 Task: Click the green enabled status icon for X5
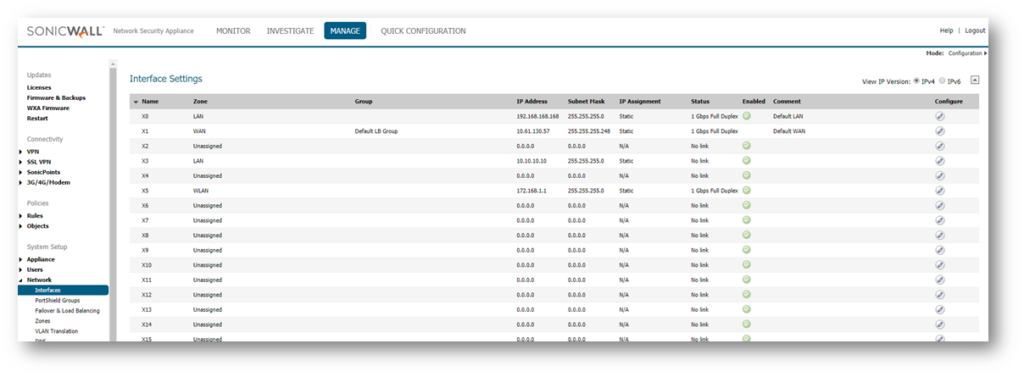pyautogui.click(x=746, y=190)
